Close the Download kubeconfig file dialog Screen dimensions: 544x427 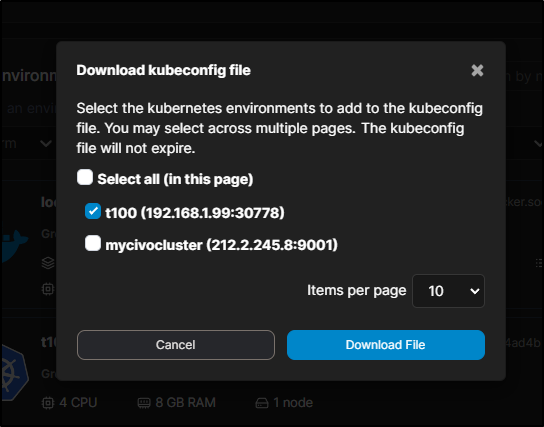(x=477, y=70)
